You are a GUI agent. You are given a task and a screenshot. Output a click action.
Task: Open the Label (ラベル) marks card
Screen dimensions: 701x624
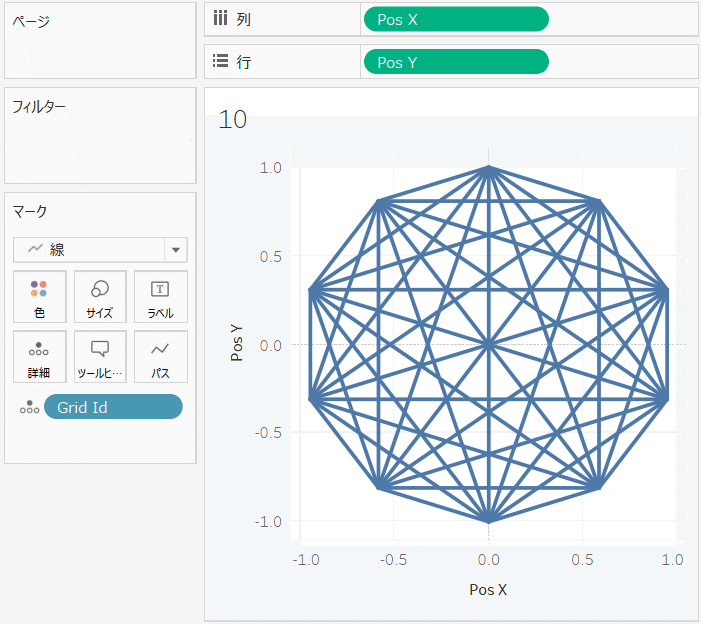(160, 296)
